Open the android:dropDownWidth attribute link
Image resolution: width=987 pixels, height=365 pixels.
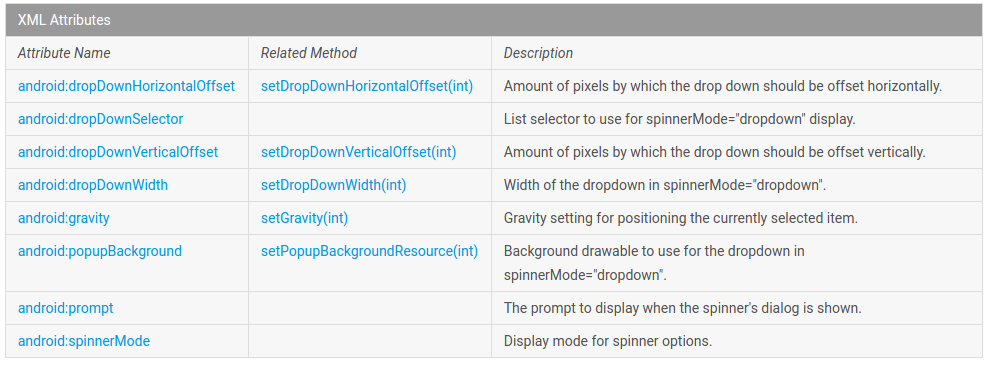(x=93, y=185)
